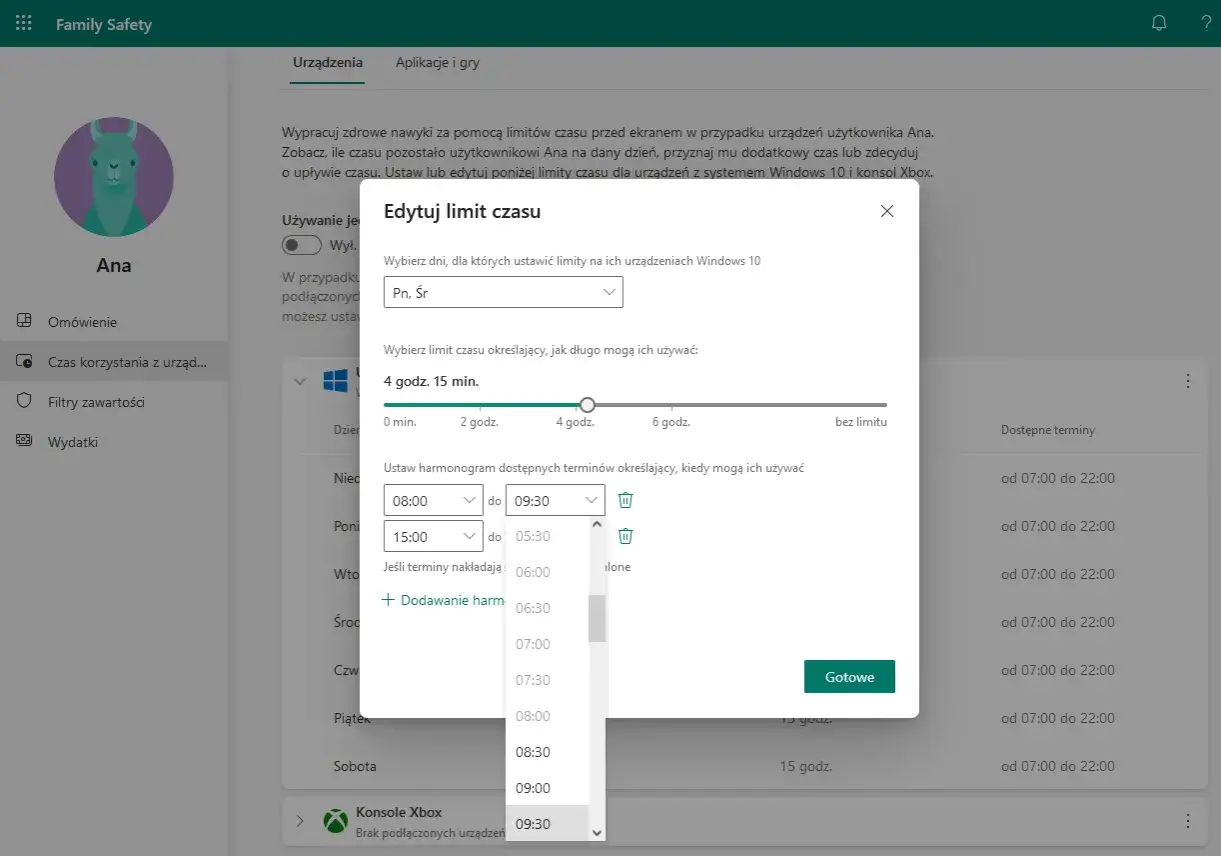Image resolution: width=1221 pixels, height=856 pixels.
Task: Click the help question mark icon
Action: 1206,24
